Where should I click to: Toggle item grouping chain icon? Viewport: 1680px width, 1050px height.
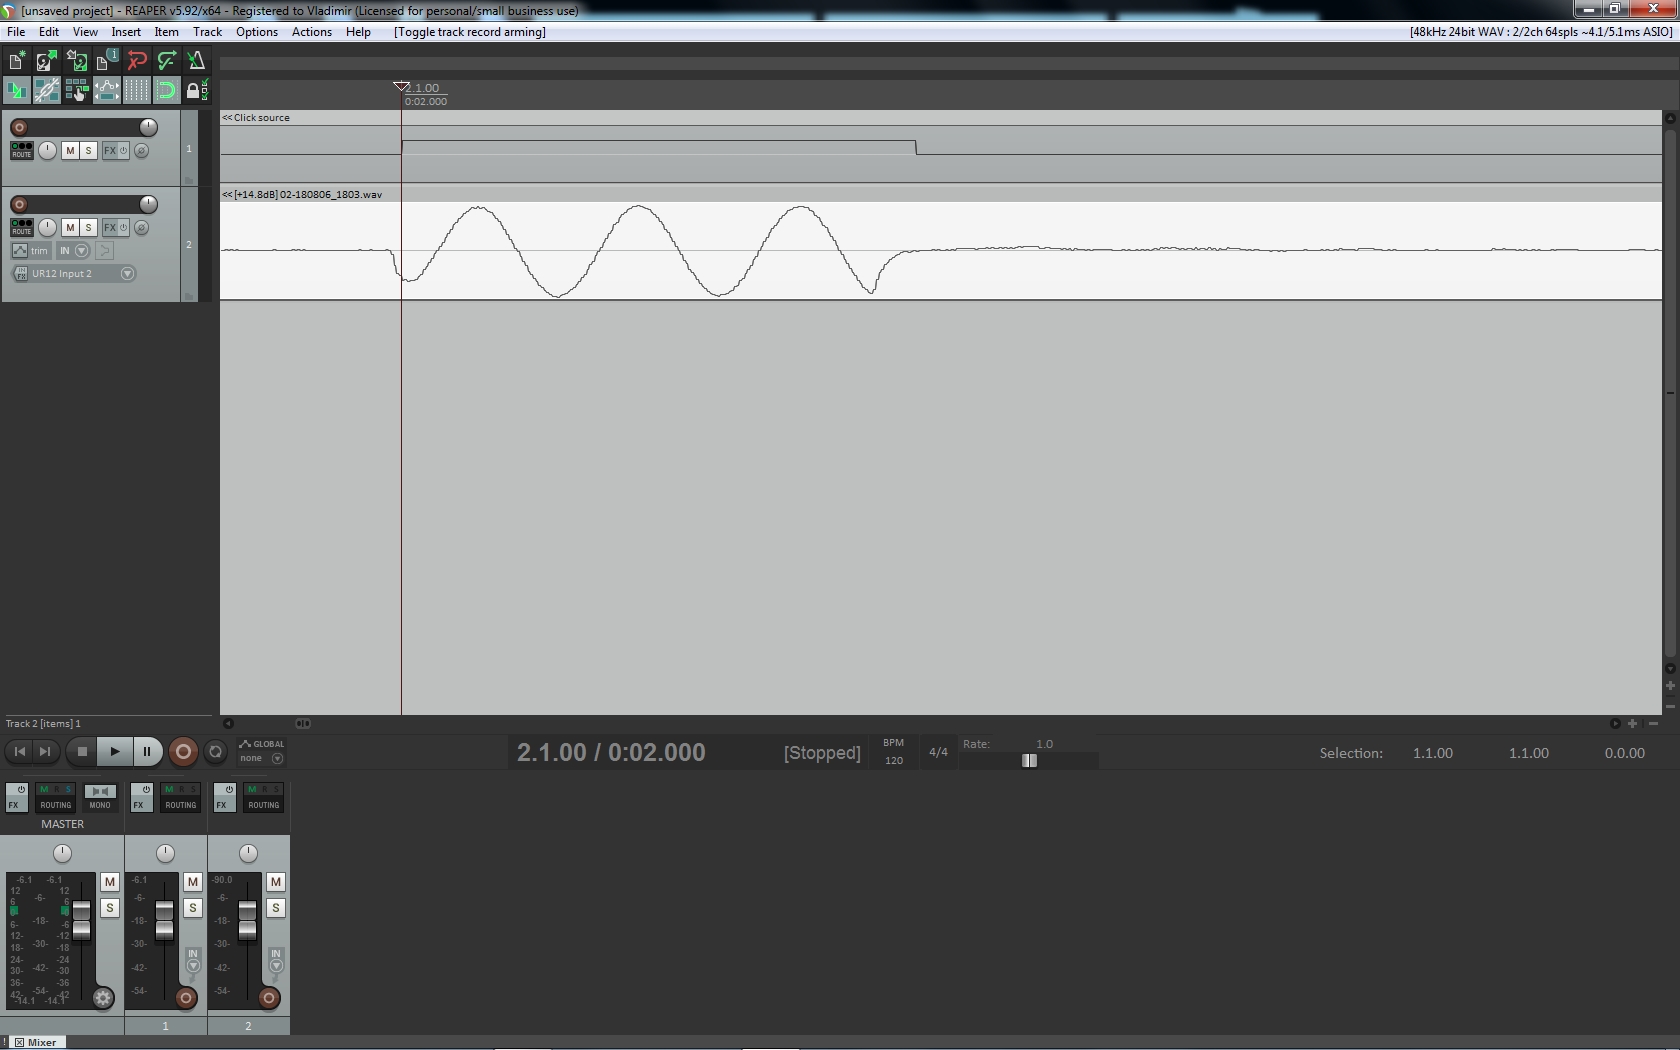click(x=46, y=91)
